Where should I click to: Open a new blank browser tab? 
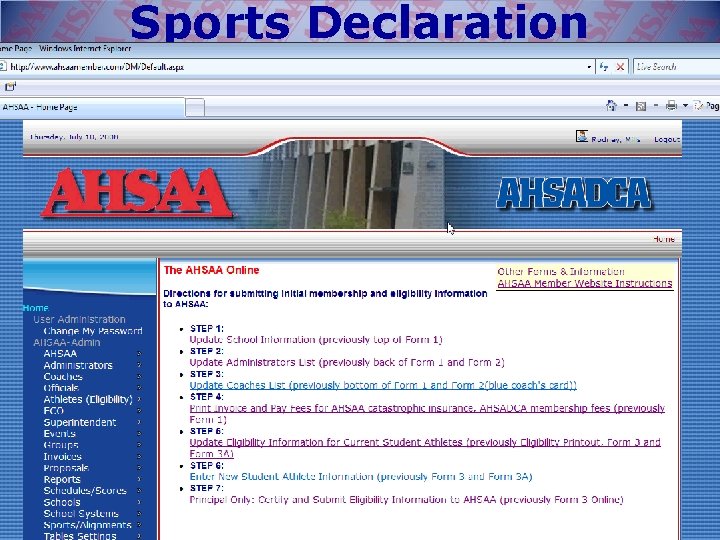(195, 108)
